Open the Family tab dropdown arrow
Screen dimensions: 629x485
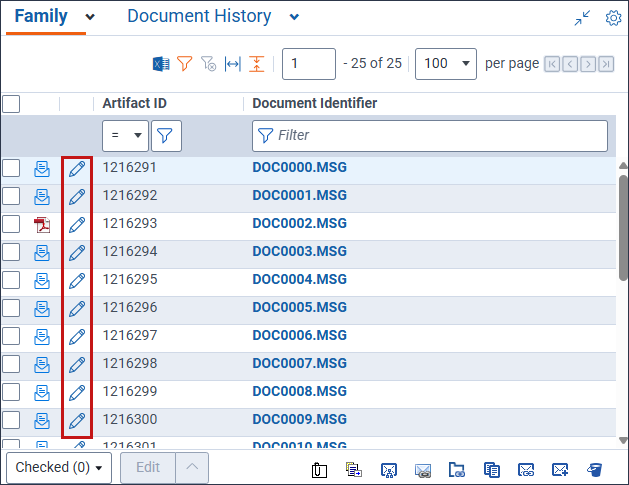click(90, 17)
